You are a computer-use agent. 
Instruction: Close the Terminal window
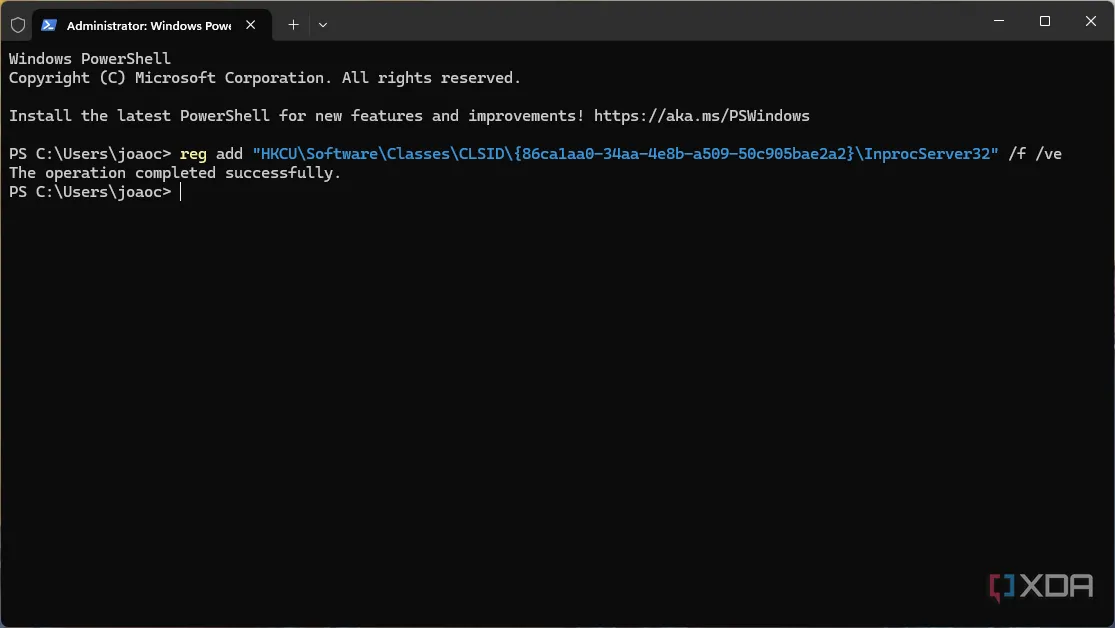pos(1090,21)
